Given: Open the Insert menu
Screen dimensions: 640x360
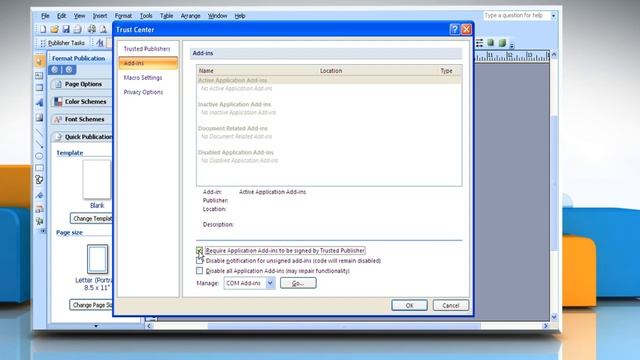Looking at the screenshot, I should tap(100, 16).
